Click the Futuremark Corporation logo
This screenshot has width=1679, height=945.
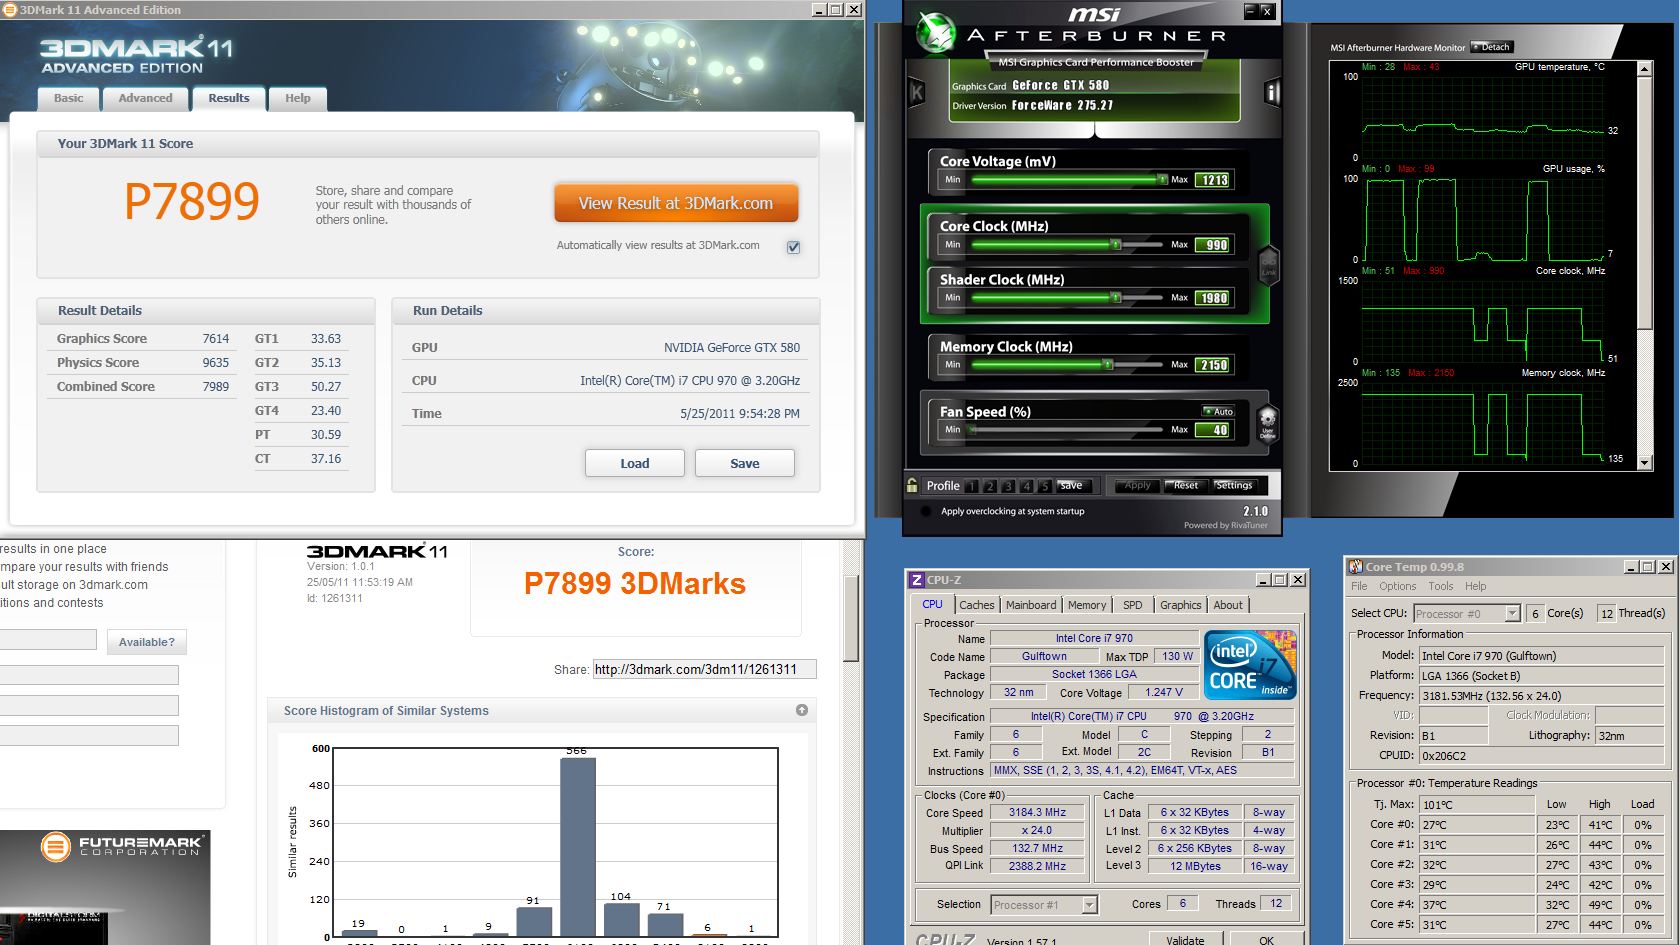122,846
